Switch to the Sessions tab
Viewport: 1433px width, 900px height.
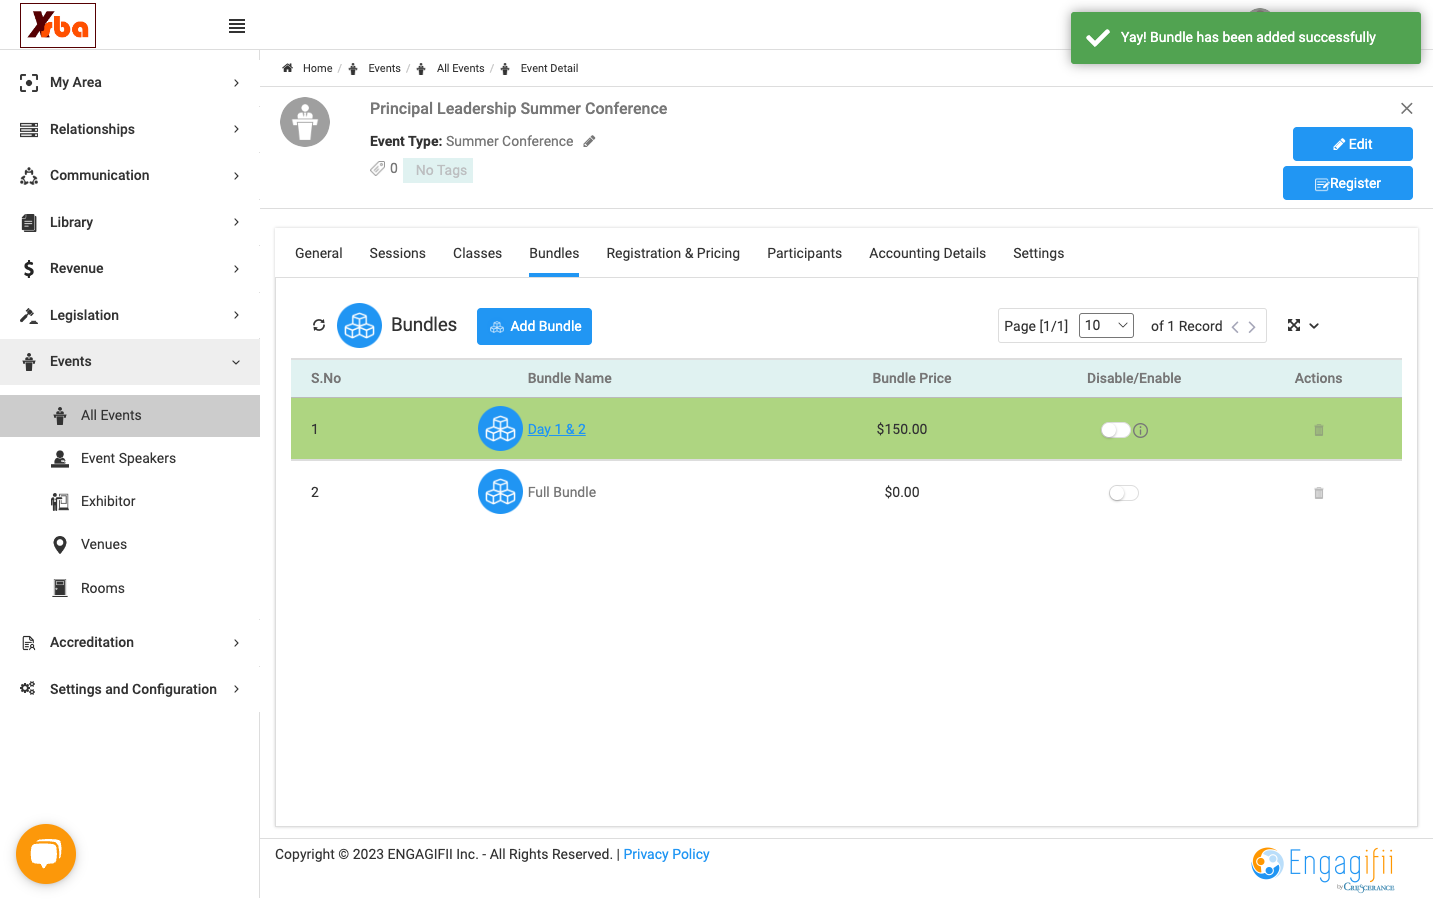coord(397,253)
